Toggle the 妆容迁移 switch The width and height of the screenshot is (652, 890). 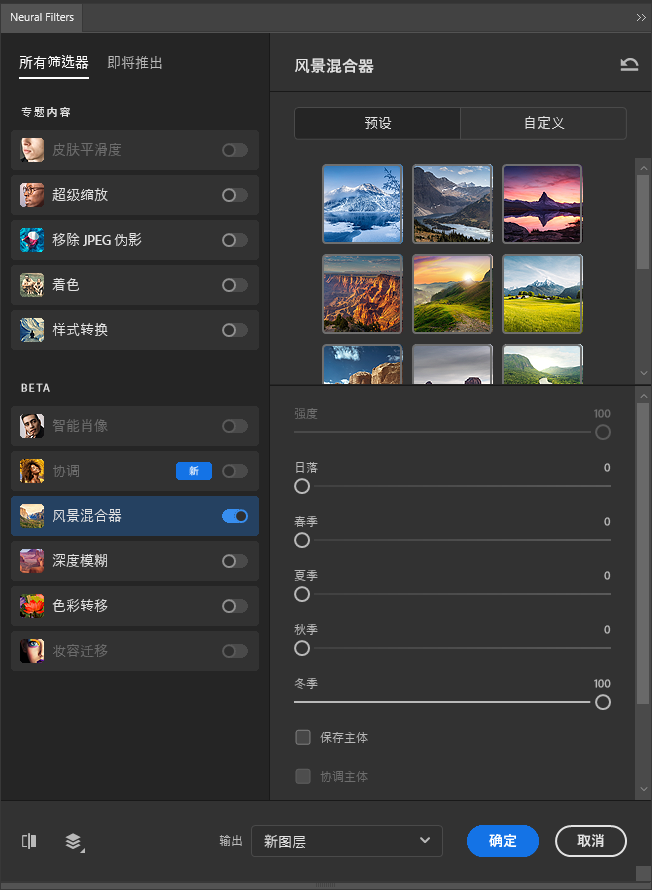point(234,651)
